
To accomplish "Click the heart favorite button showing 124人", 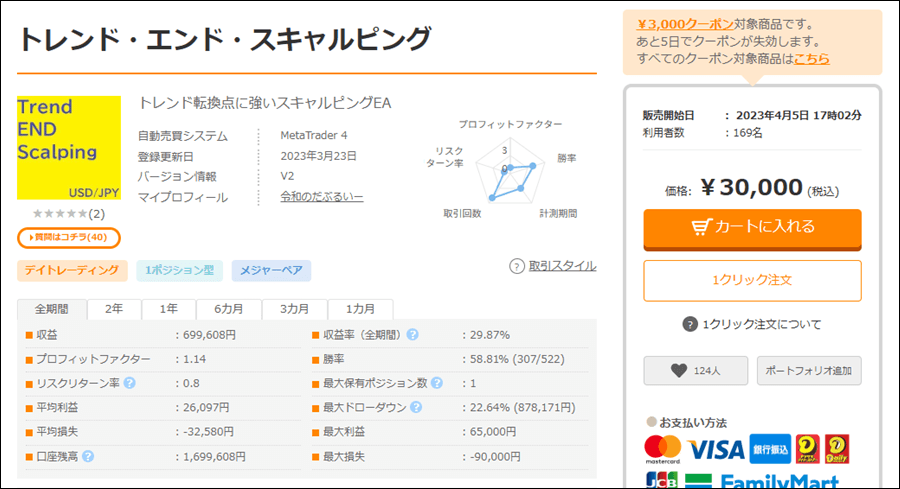I will pyautogui.click(x=696, y=371).
